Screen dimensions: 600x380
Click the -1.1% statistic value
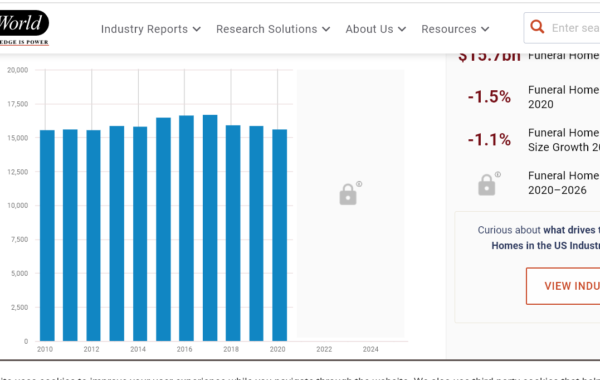click(489, 139)
